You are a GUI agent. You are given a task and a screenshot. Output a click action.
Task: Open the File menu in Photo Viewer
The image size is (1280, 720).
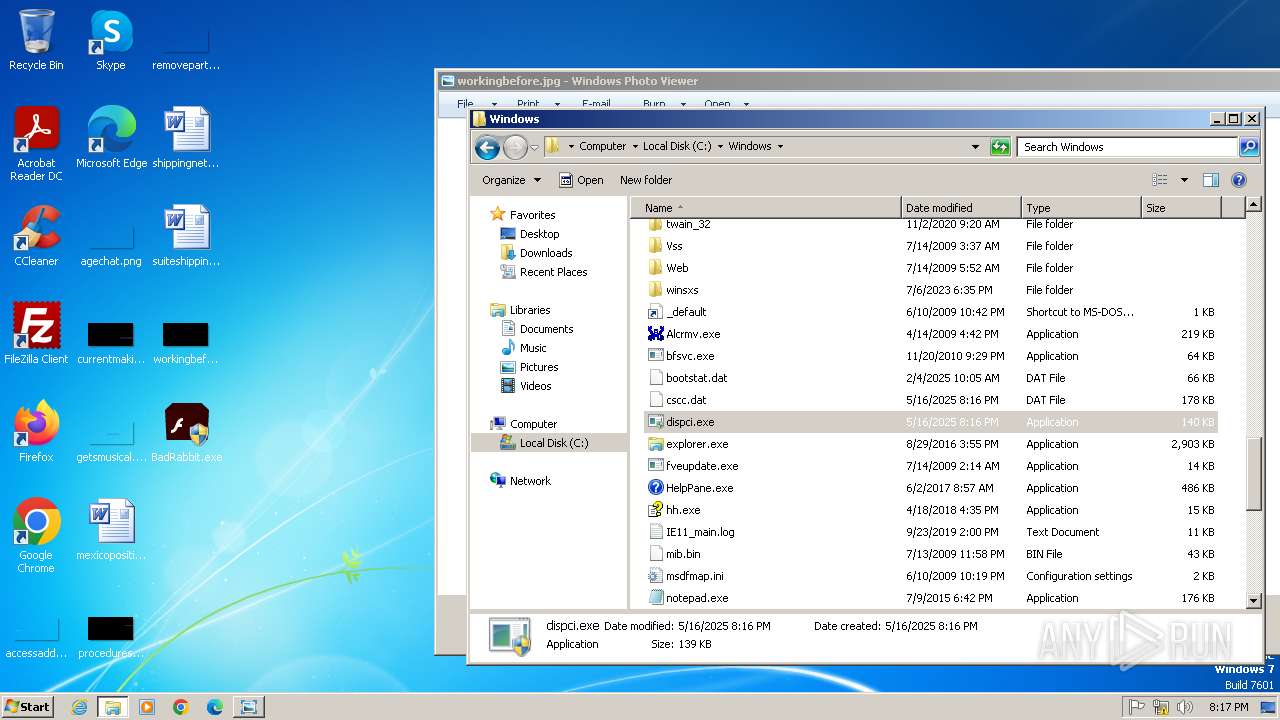point(476,104)
